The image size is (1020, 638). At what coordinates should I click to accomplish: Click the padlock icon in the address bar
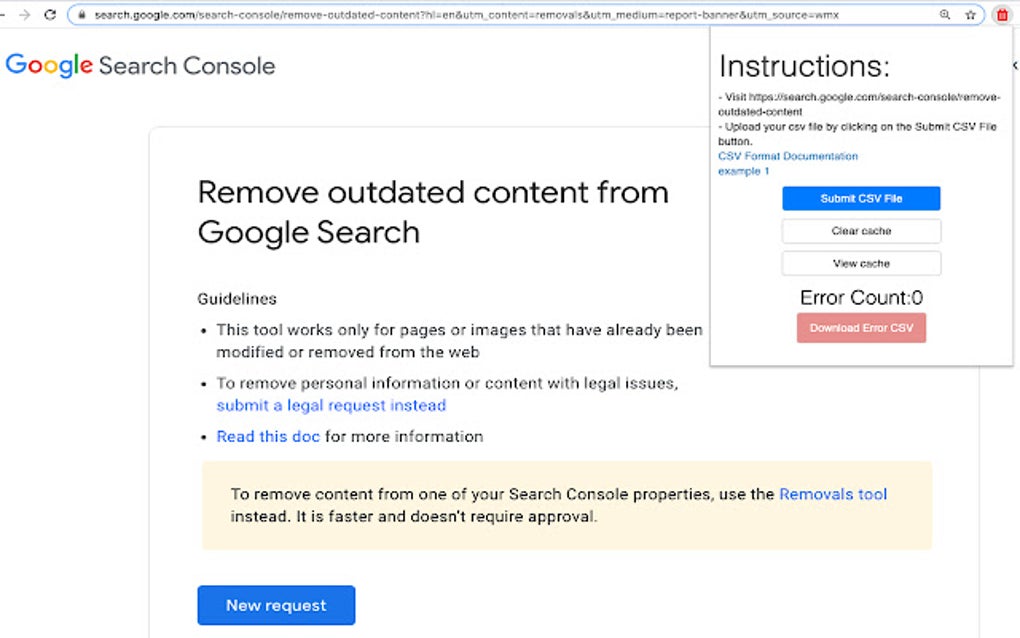[84, 15]
